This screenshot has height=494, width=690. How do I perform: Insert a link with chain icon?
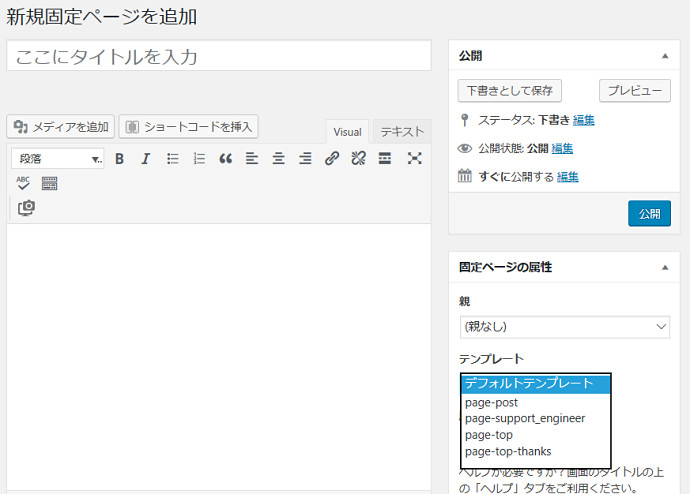pos(332,158)
